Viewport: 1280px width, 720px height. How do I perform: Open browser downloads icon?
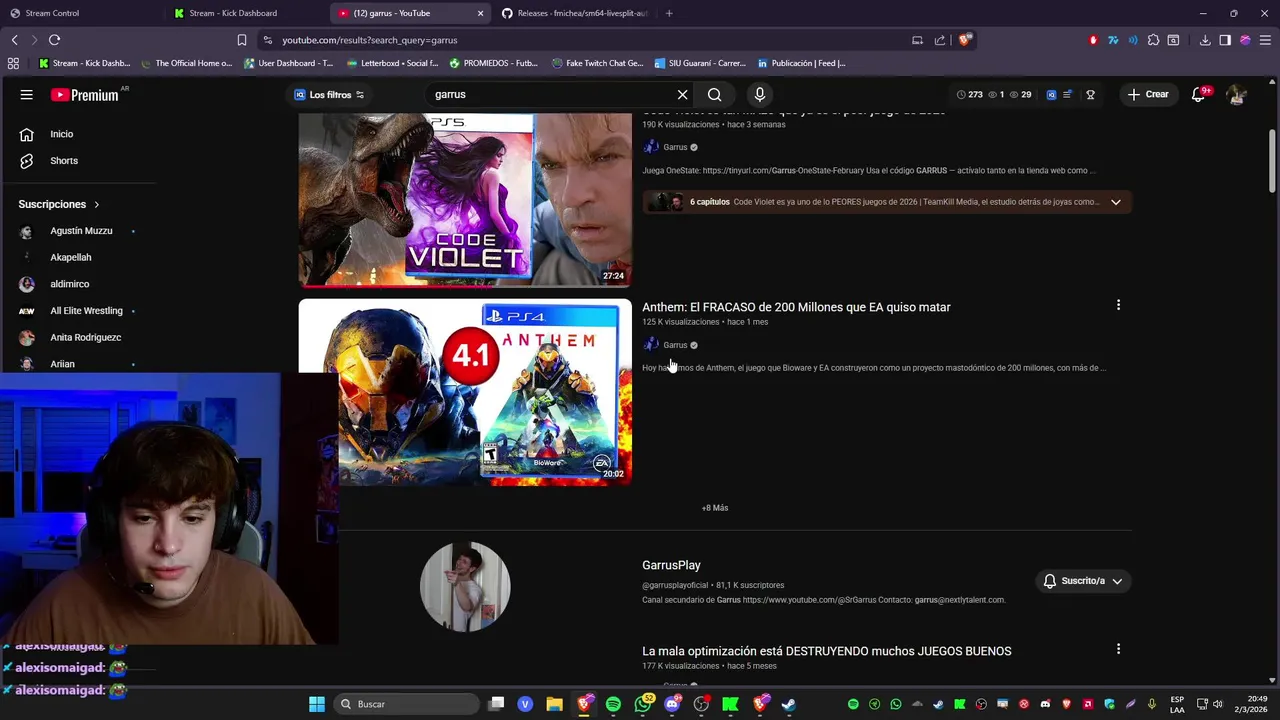1205,40
